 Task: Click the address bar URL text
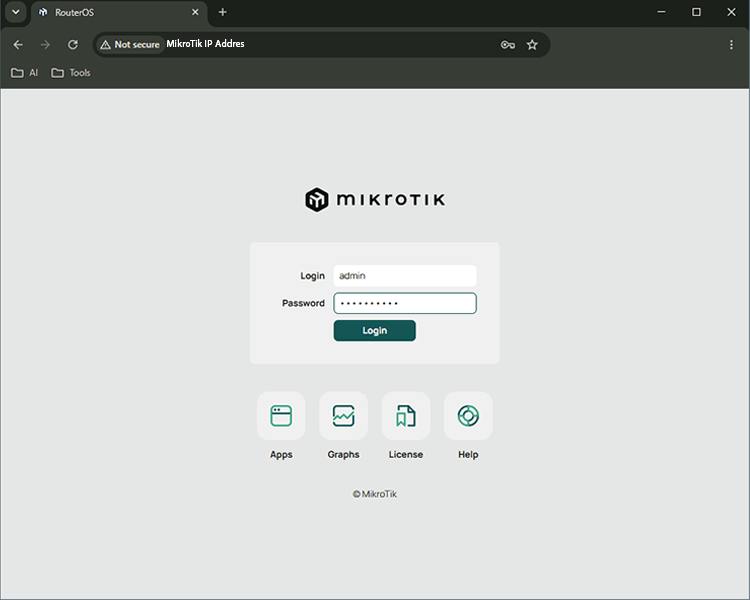click(x=205, y=44)
